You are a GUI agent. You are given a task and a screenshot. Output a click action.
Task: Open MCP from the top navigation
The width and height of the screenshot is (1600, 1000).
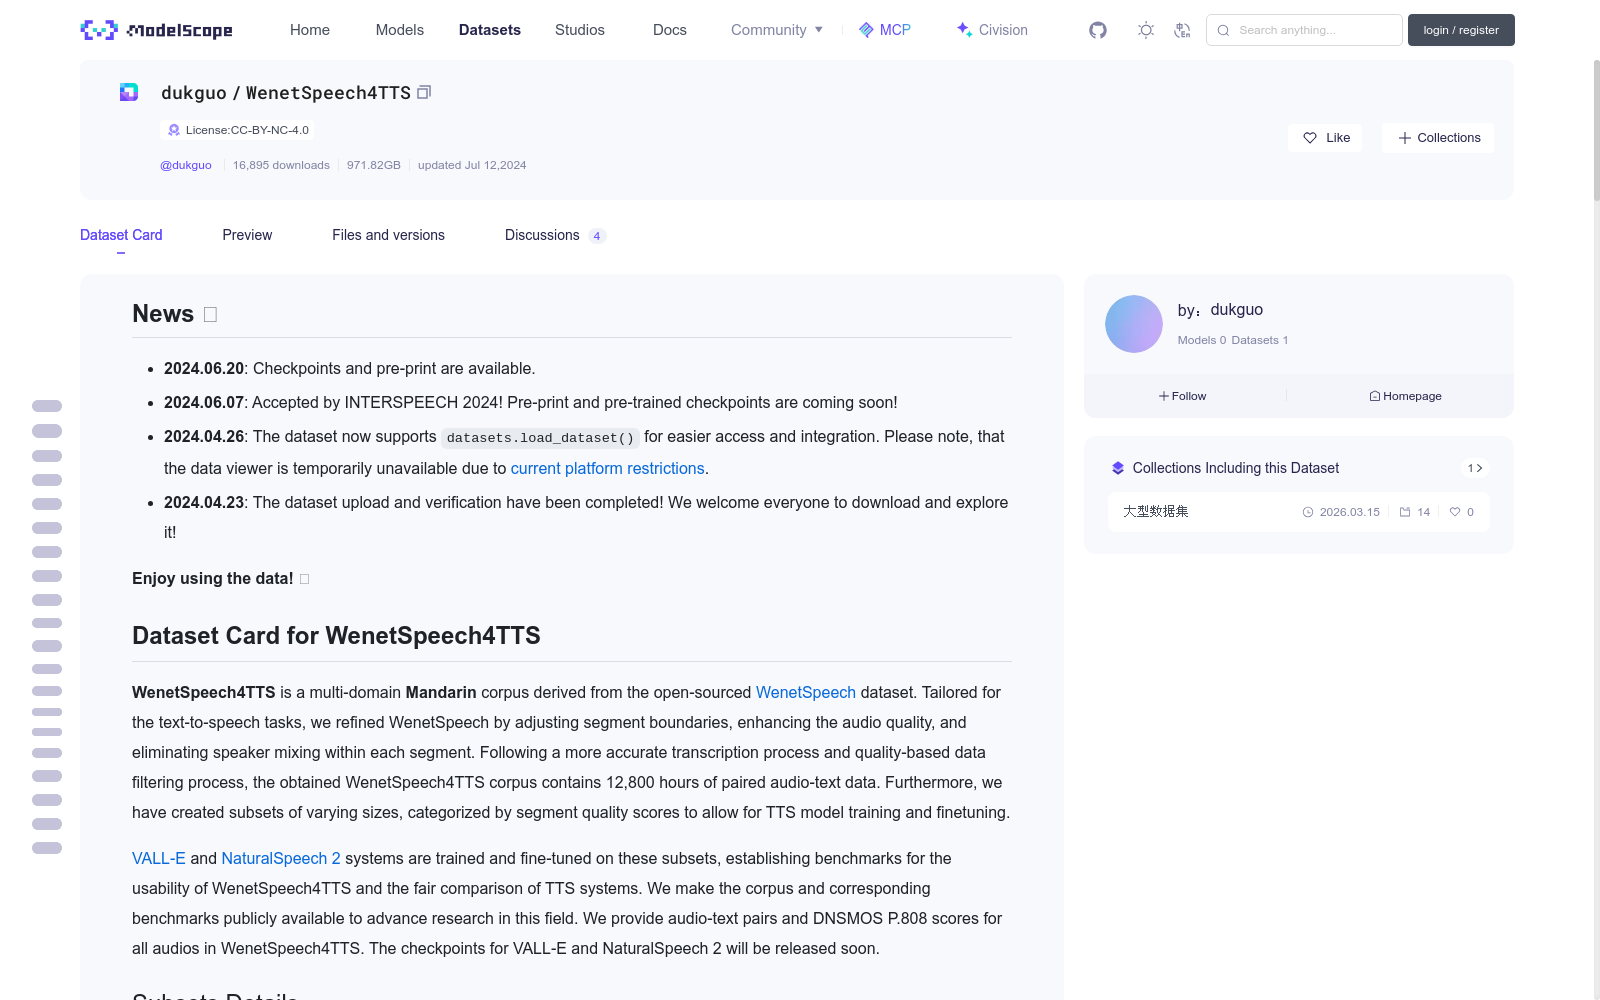tap(885, 30)
